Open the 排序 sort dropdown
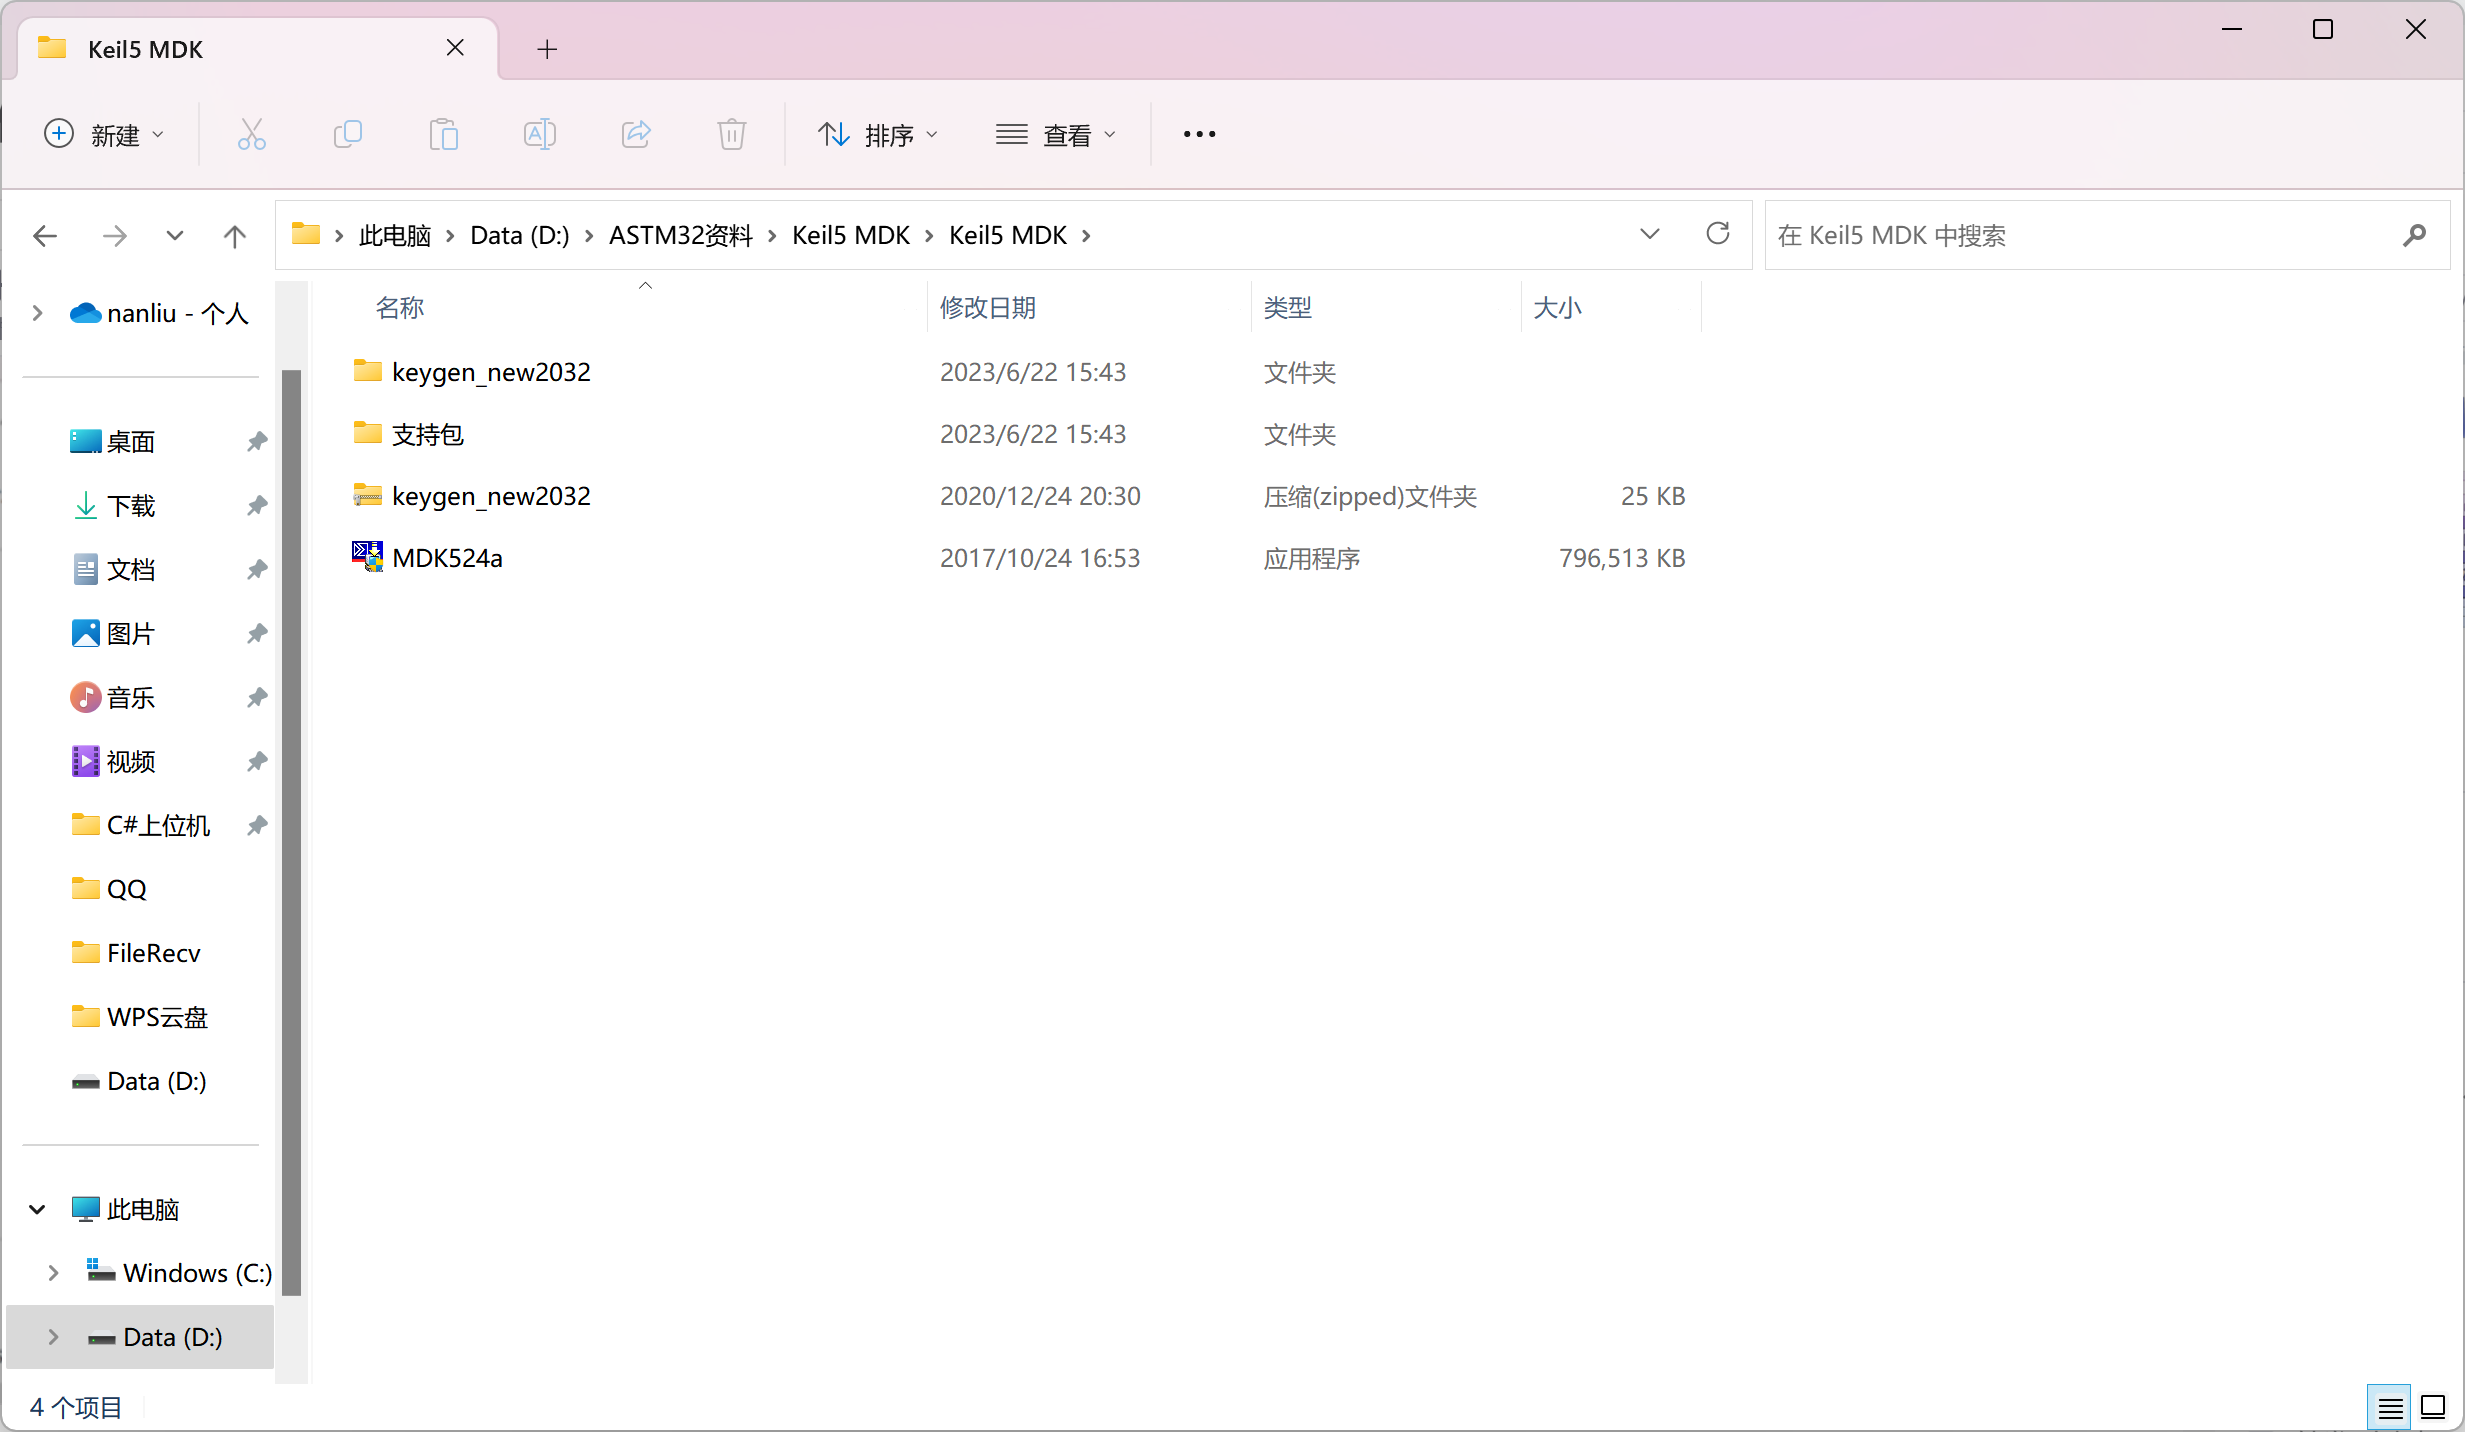Image resolution: width=2465 pixels, height=1432 pixels. (x=877, y=135)
